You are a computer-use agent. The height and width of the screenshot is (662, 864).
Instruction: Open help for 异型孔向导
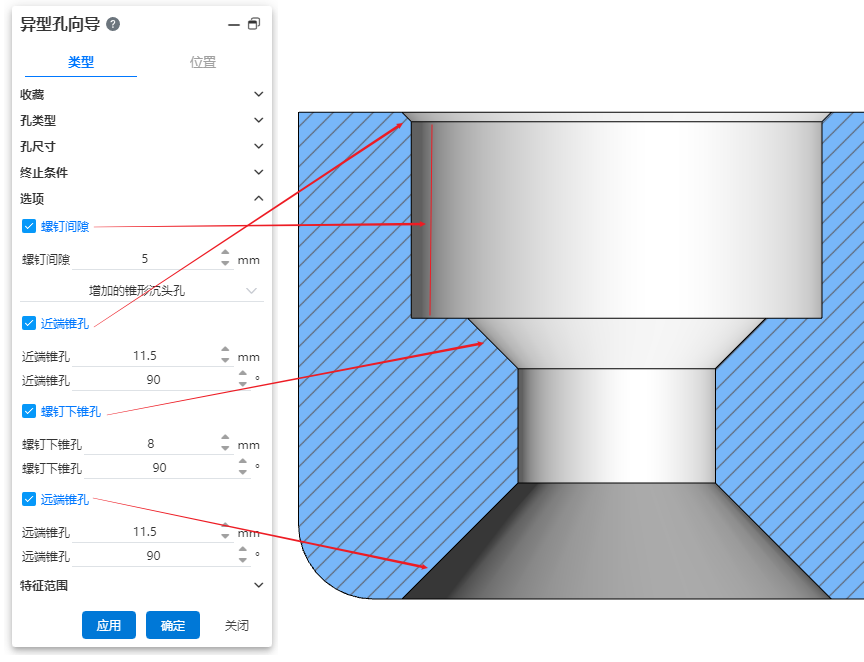[113, 24]
